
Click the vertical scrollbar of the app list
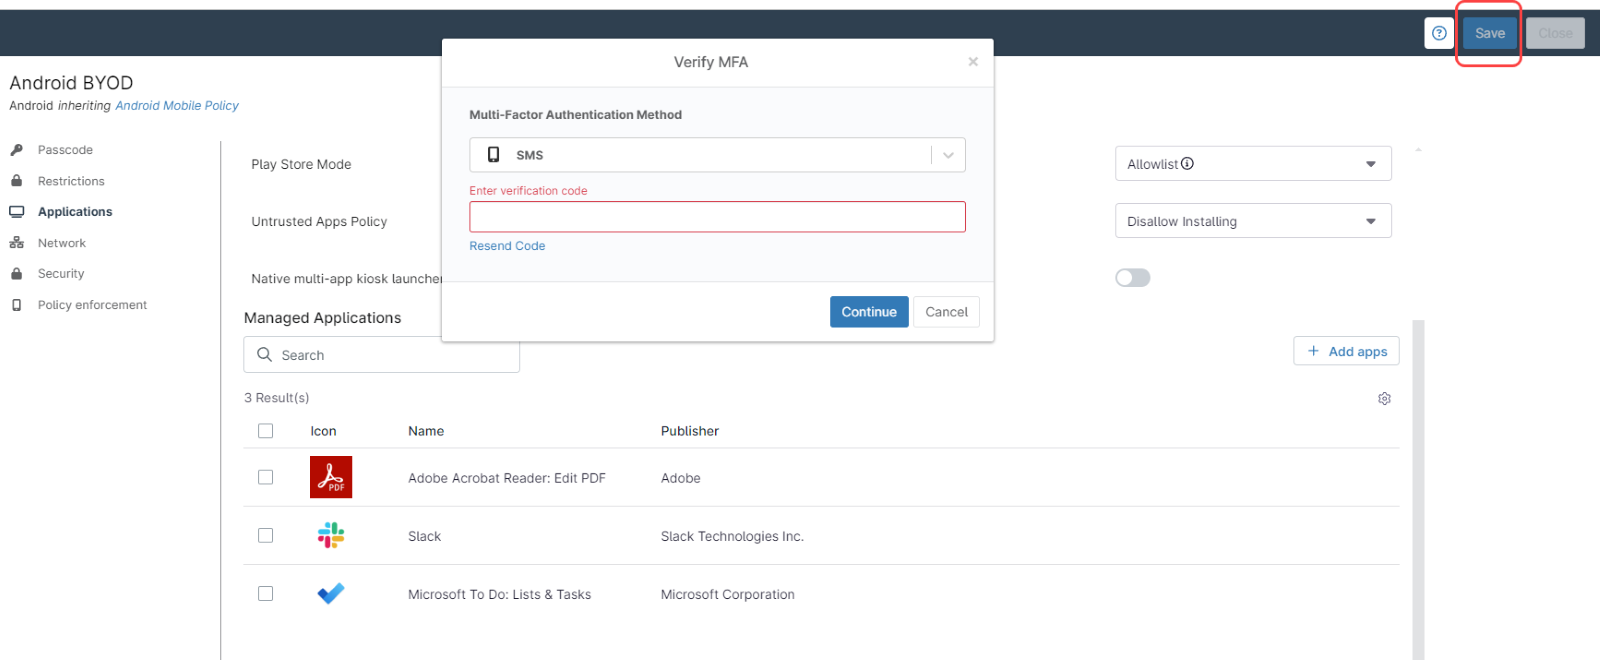1418,490
